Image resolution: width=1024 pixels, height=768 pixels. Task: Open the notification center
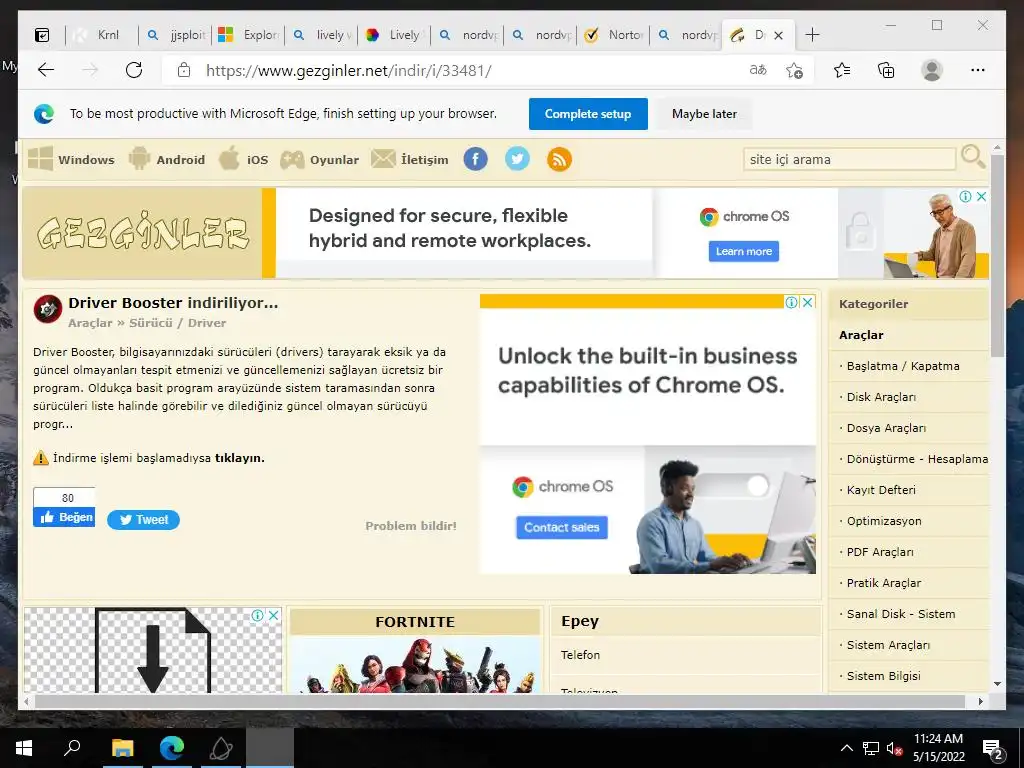(993, 749)
